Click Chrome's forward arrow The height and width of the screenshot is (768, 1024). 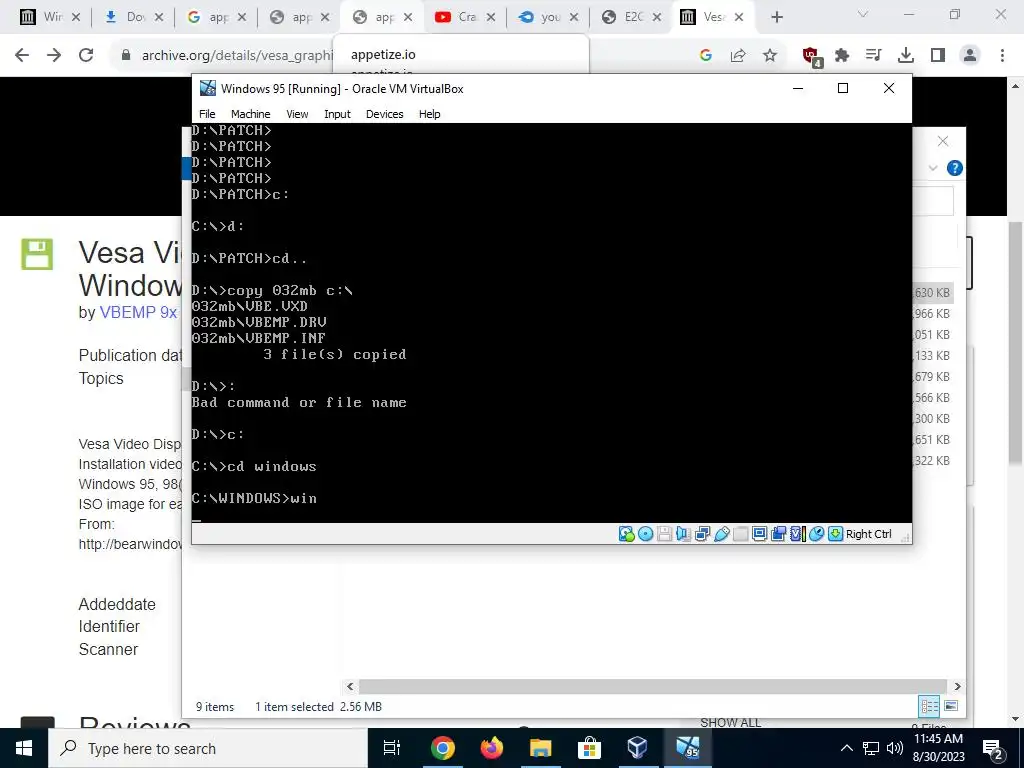click(54, 55)
